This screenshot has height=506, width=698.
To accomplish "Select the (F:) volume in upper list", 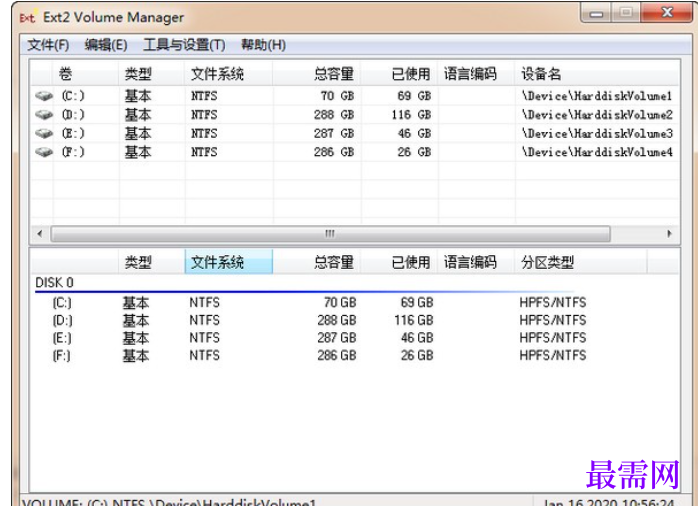I will pos(73,152).
